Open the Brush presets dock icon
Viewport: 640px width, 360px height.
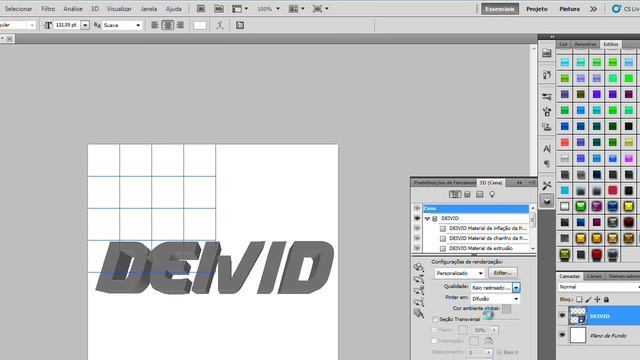coord(547,96)
